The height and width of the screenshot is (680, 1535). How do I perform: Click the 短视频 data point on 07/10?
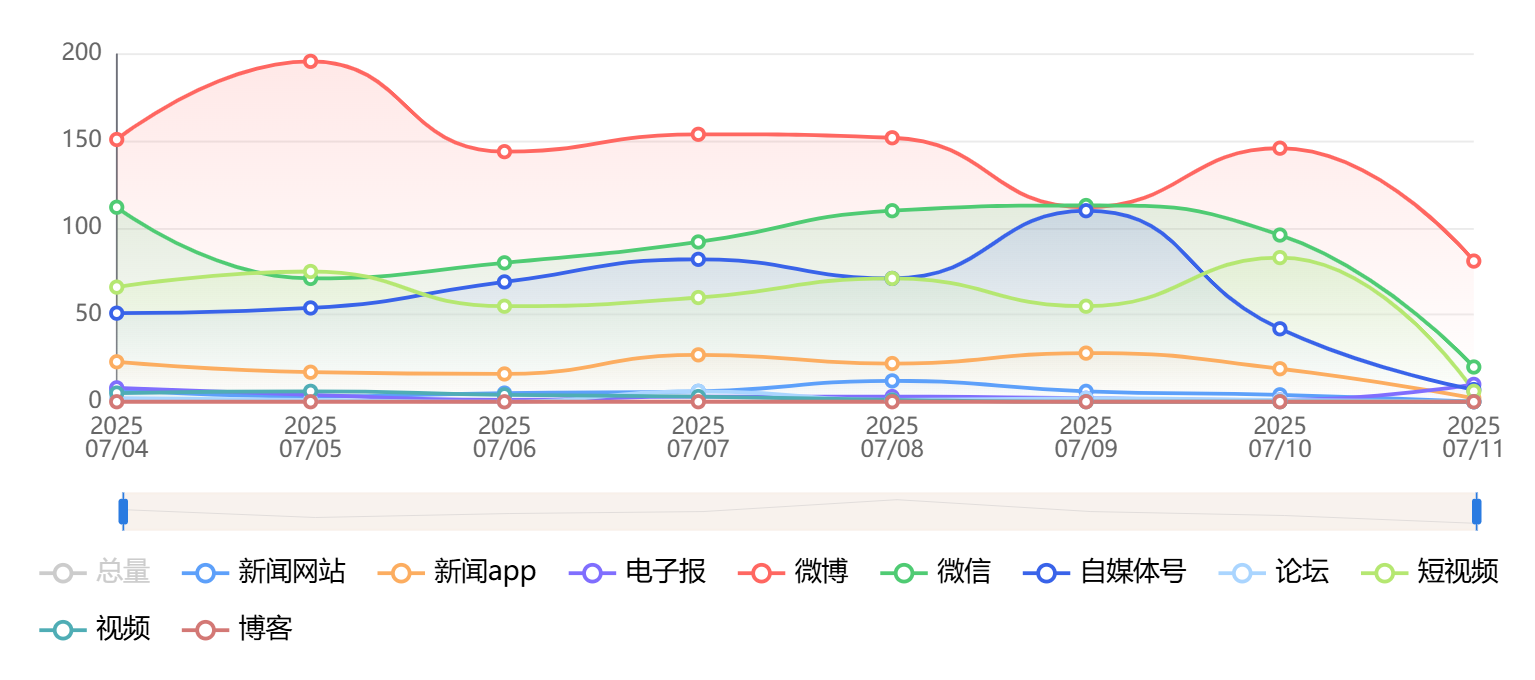1280,258
